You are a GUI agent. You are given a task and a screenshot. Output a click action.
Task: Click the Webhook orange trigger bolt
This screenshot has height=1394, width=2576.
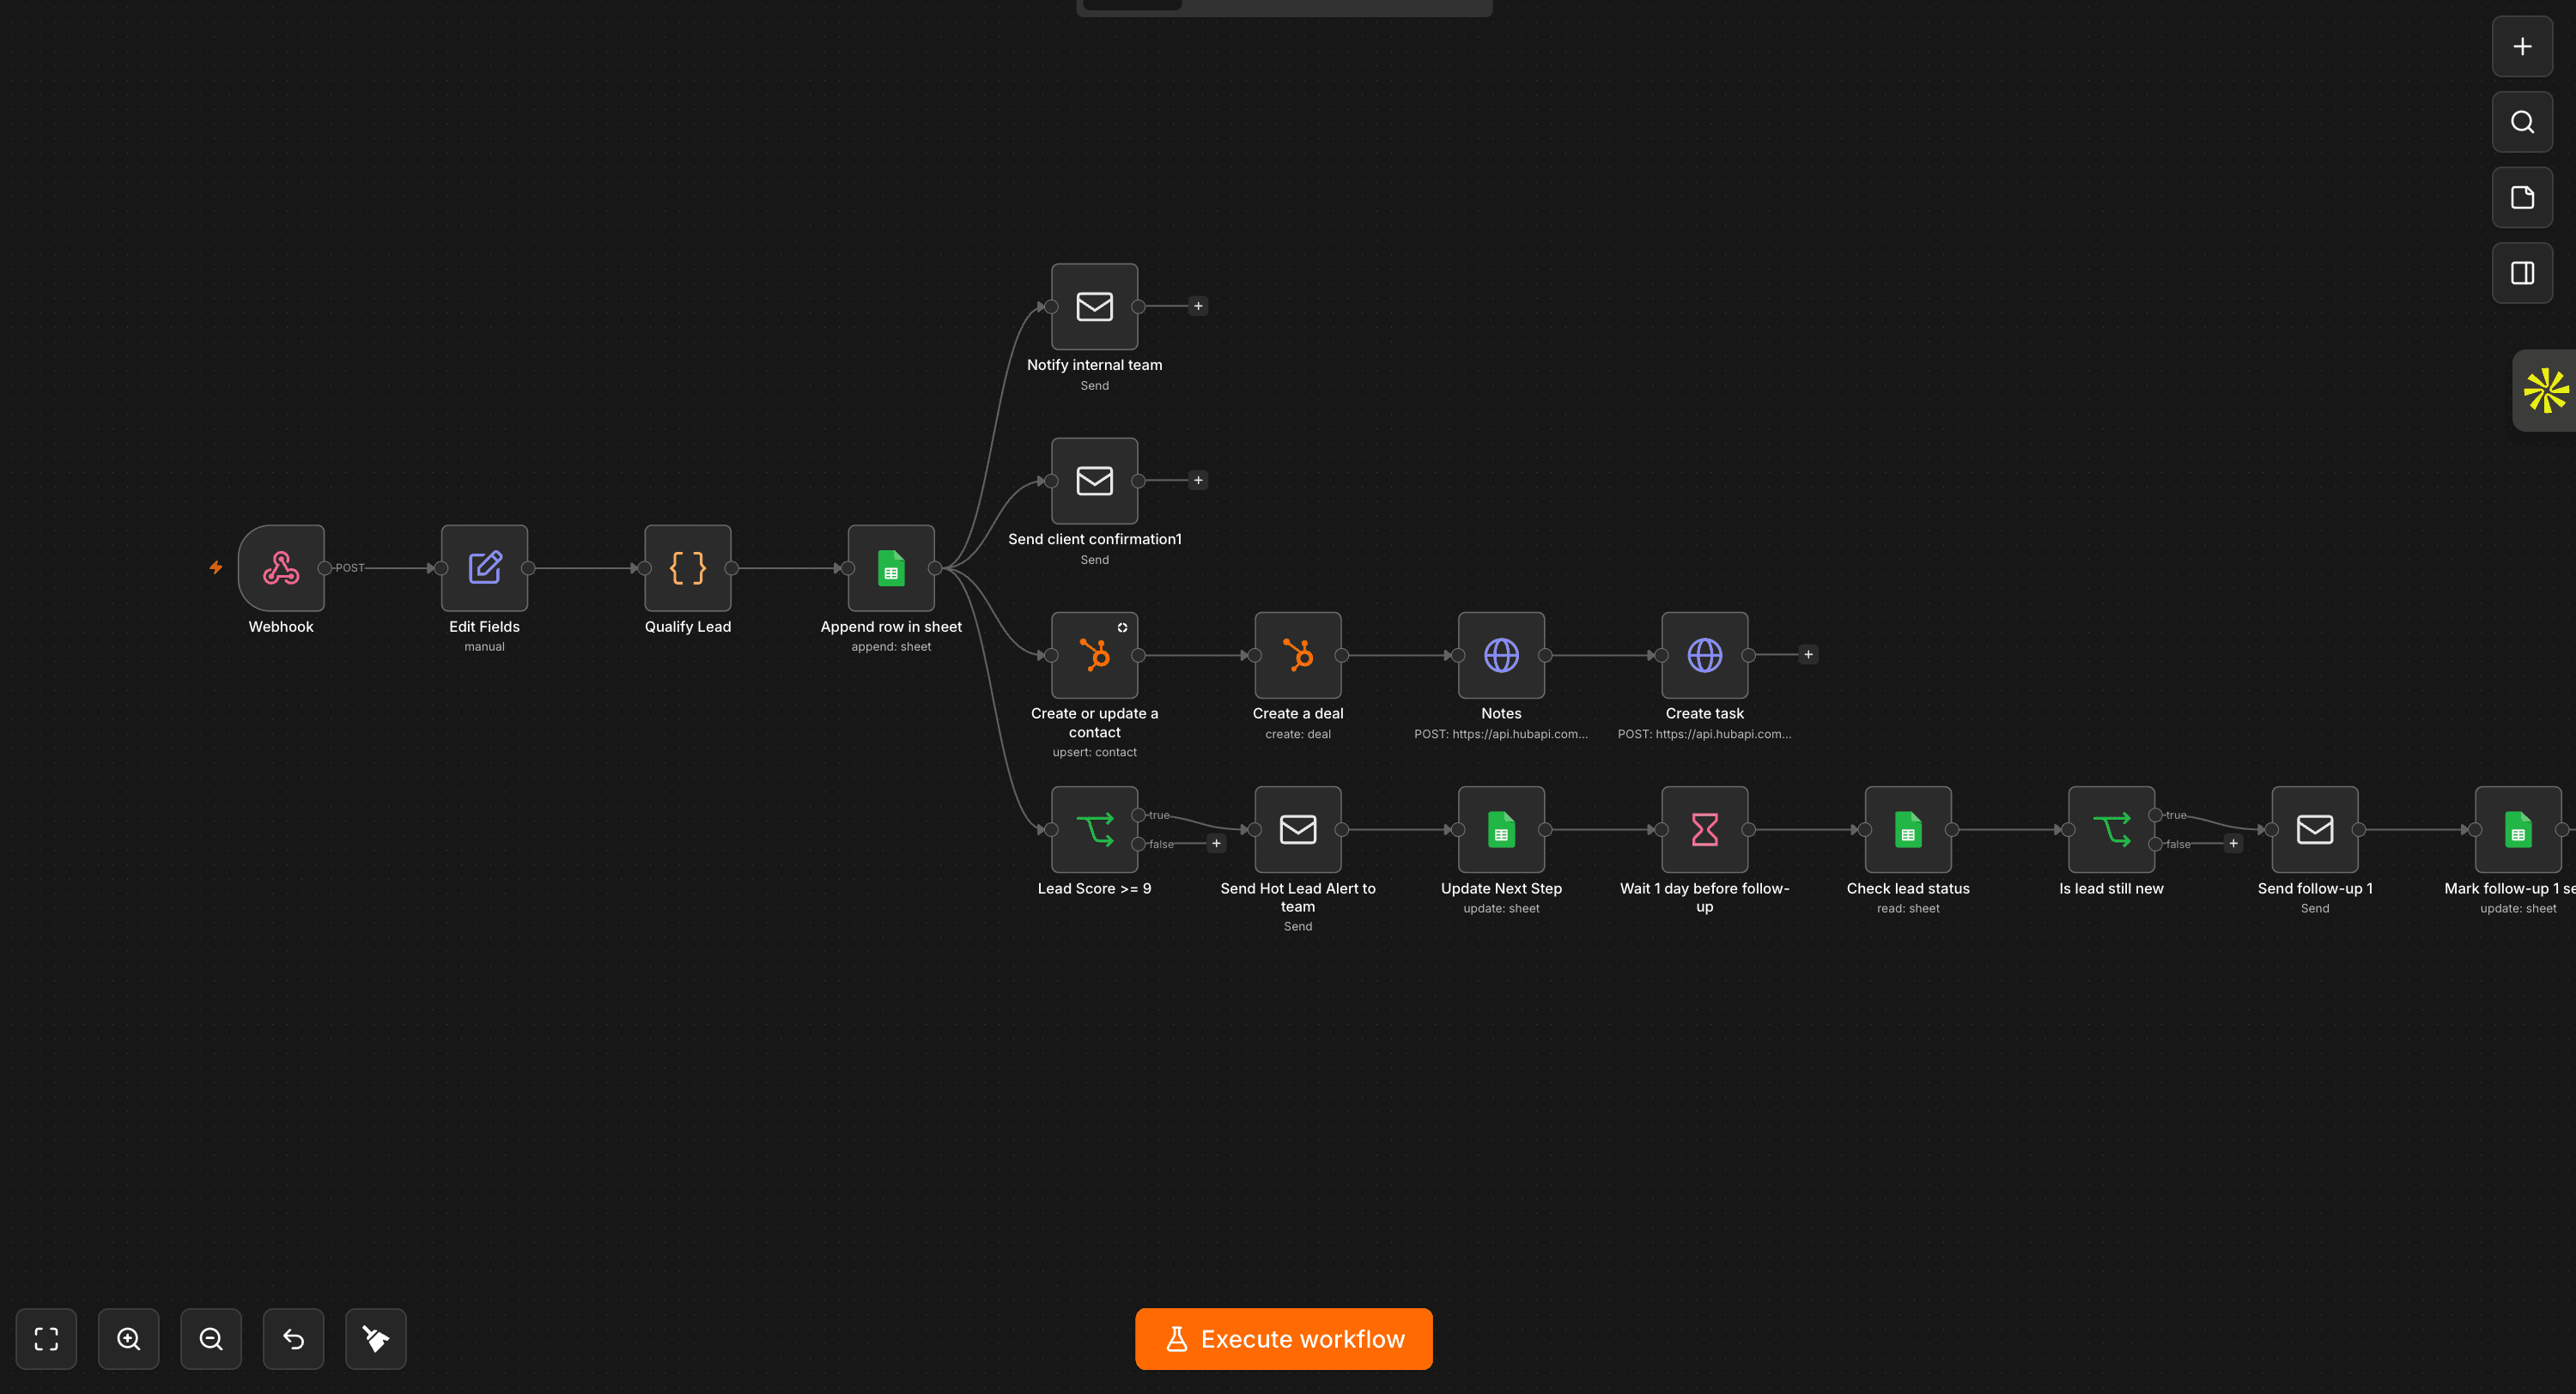point(216,567)
